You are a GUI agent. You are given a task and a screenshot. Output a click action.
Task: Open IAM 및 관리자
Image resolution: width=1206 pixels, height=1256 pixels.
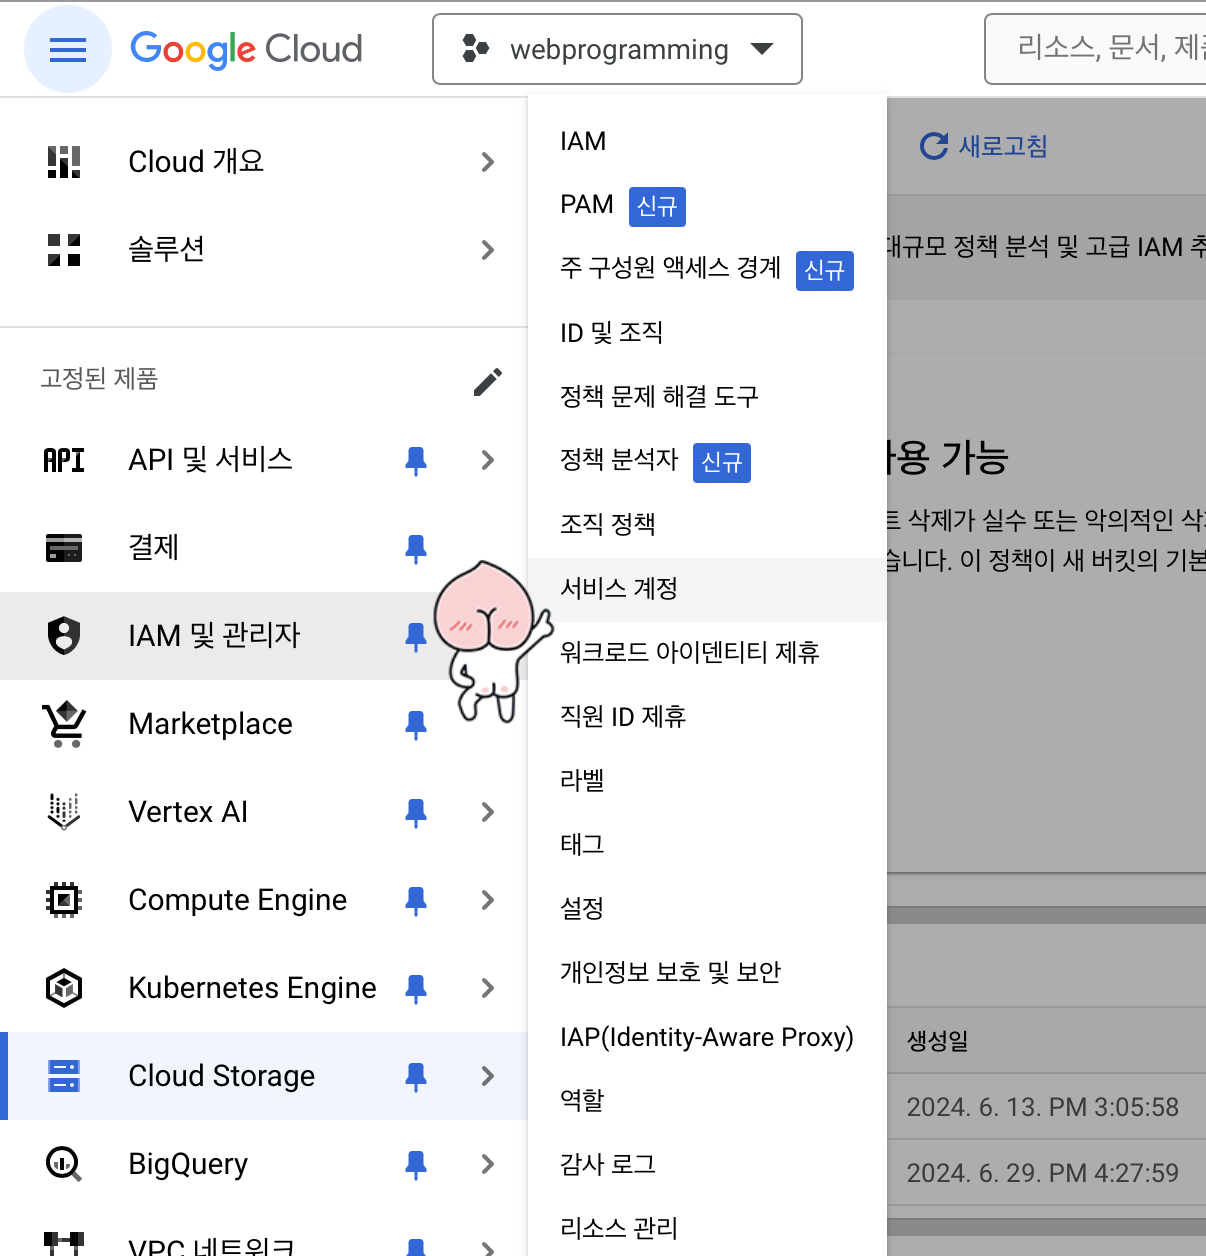click(215, 636)
